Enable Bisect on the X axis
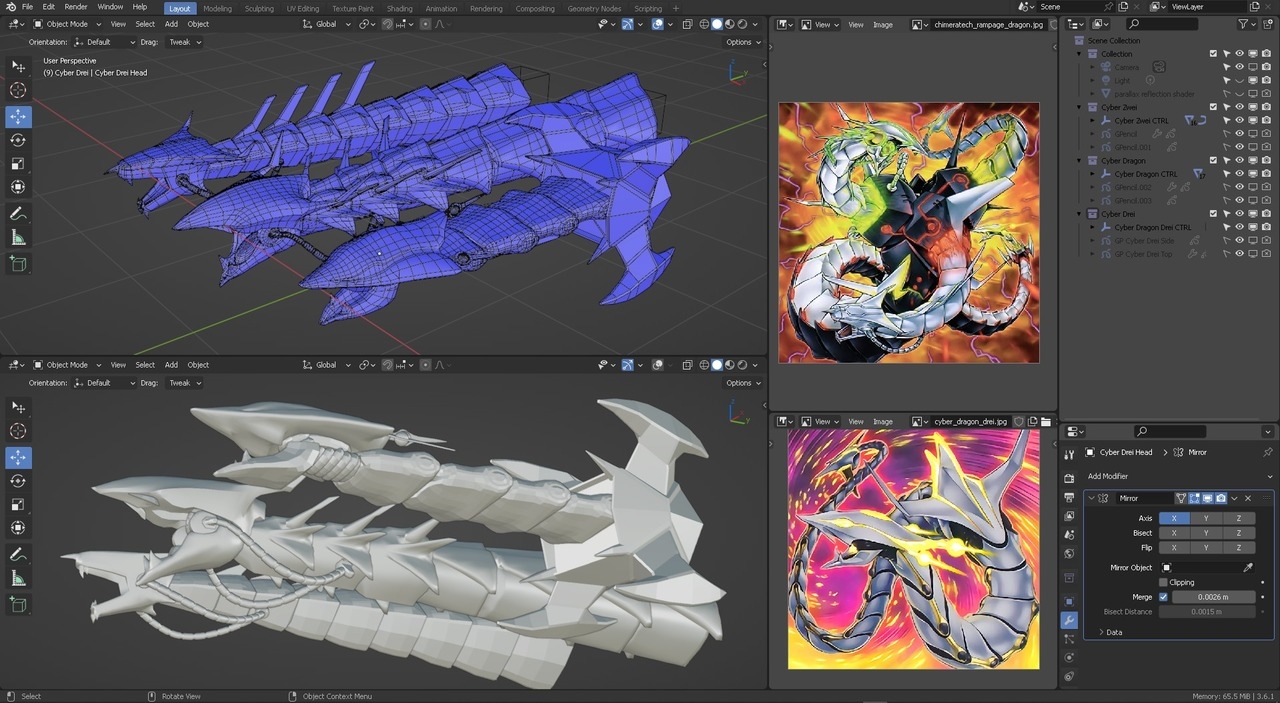Screen dimensions: 1280x703 1174,533
